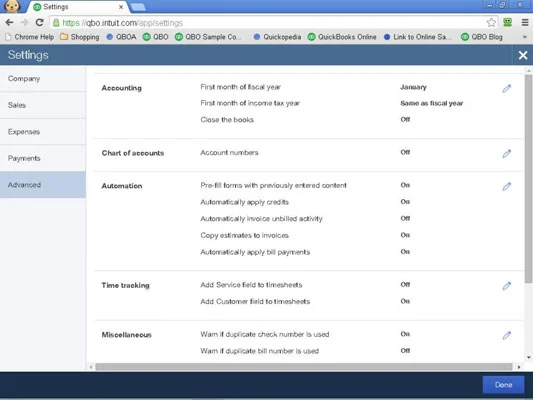Screen dimensions: 533x400
Task: Switch to Payments settings tab
Action: [43, 158]
